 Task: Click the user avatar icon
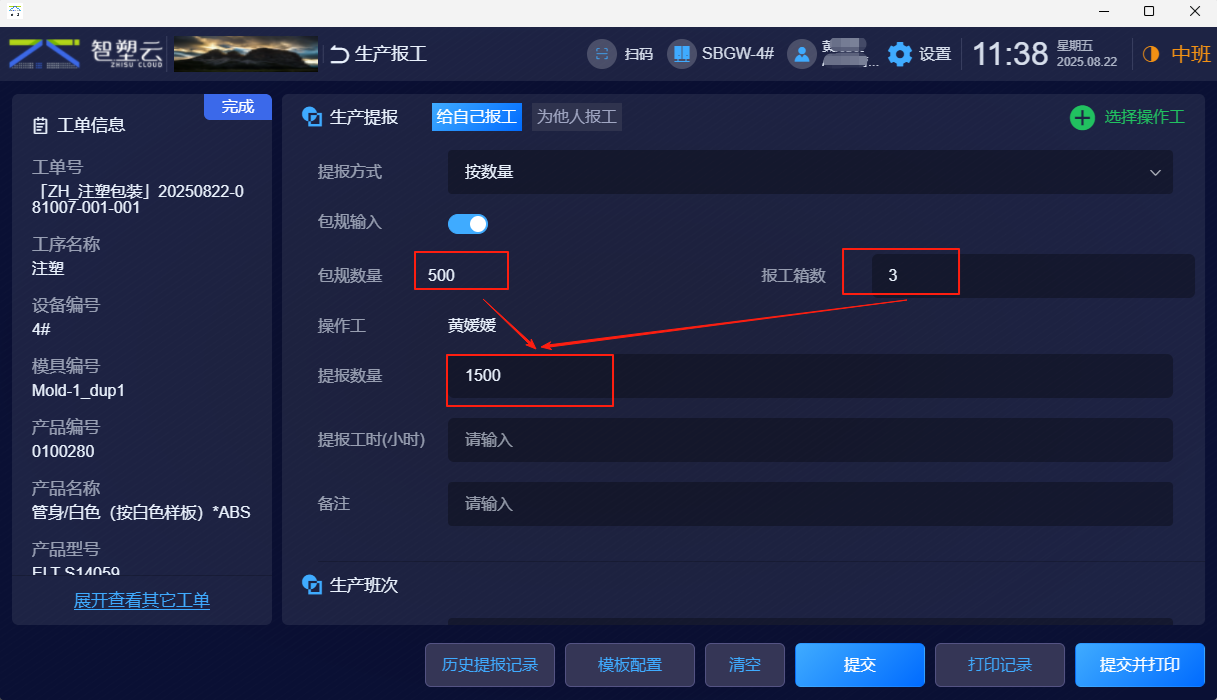(802, 53)
